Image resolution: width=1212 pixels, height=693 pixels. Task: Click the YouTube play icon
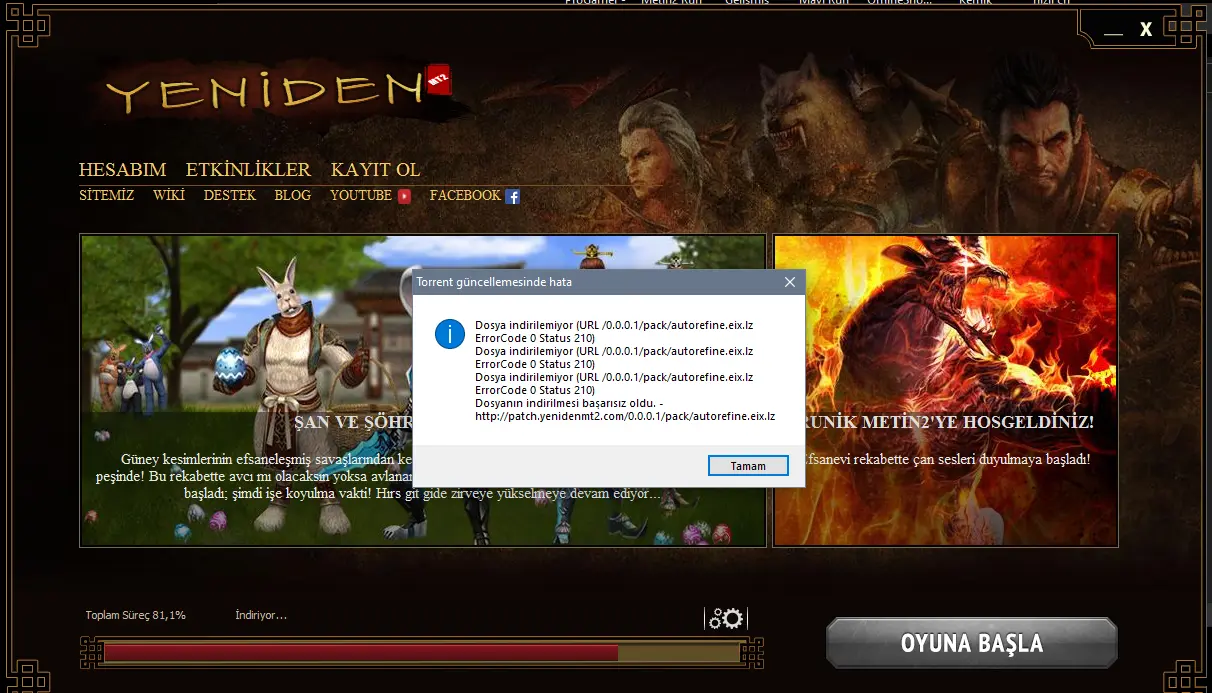tap(404, 197)
